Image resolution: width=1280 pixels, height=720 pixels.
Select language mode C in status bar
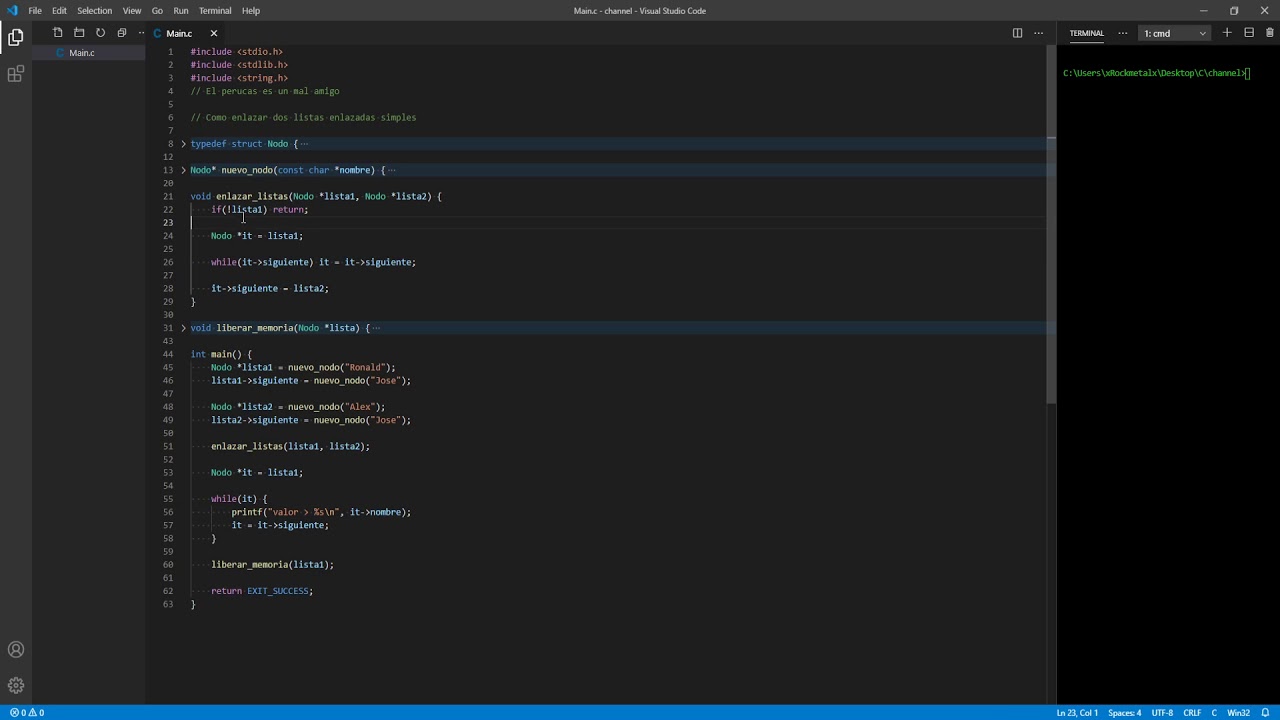tap(1214, 713)
